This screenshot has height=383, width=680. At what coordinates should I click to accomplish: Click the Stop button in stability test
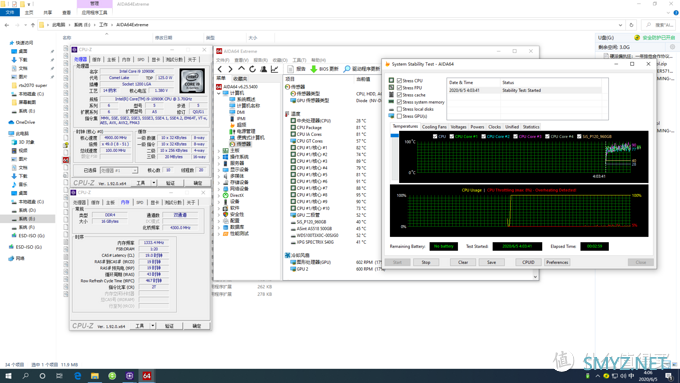pyautogui.click(x=426, y=262)
